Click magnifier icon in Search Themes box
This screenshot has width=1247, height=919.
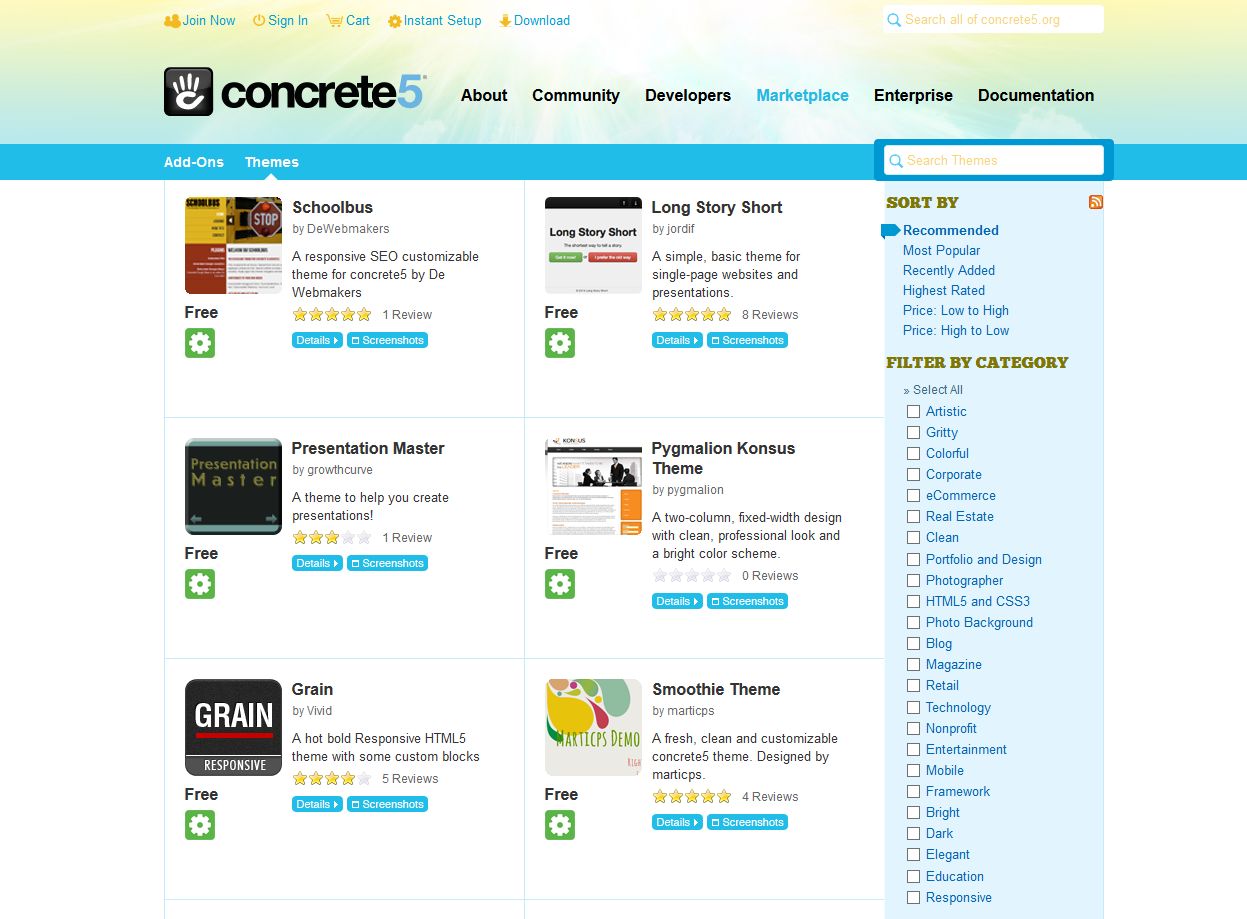click(x=897, y=160)
